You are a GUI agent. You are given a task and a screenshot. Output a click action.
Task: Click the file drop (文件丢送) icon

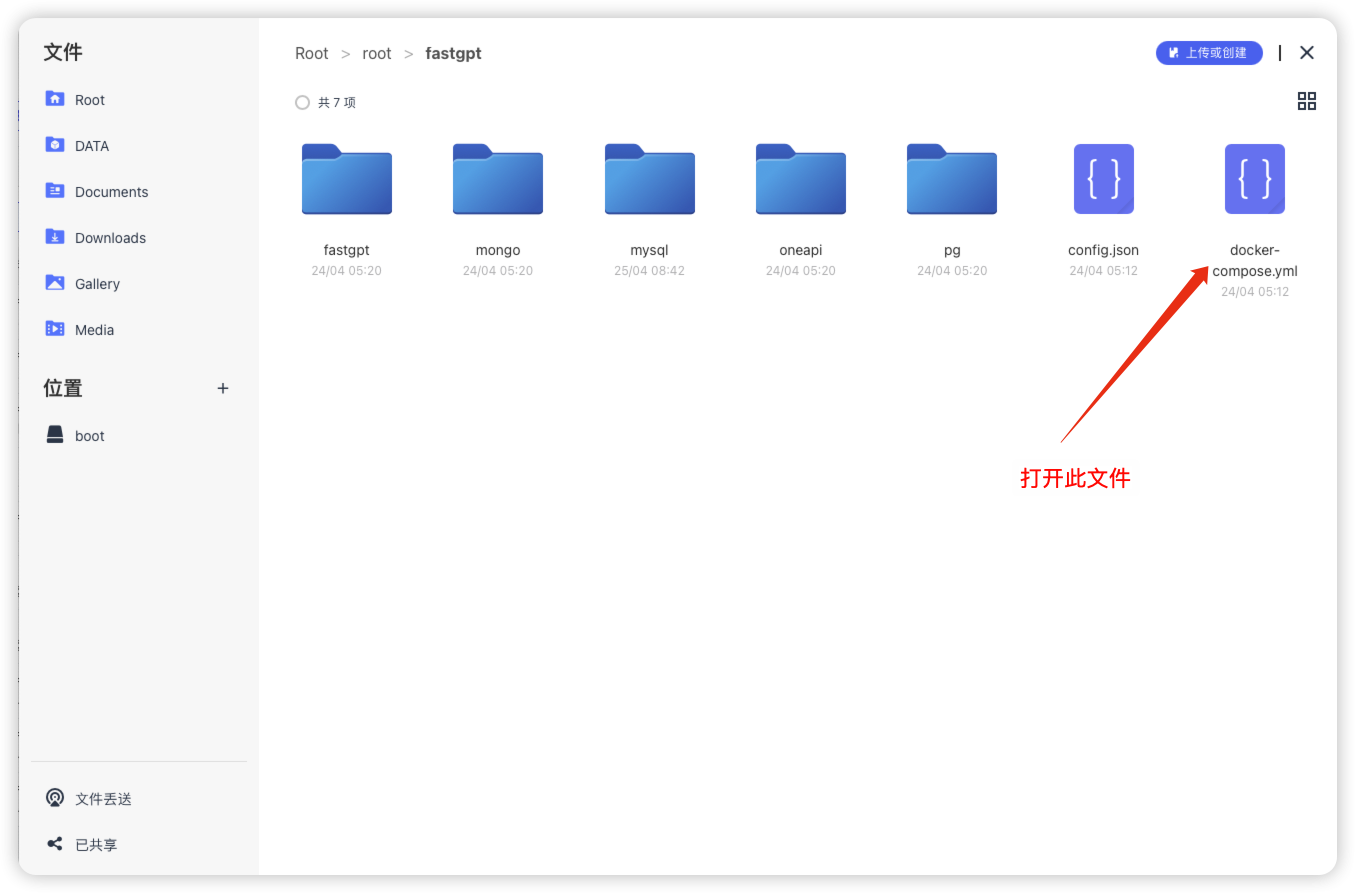(x=55, y=798)
